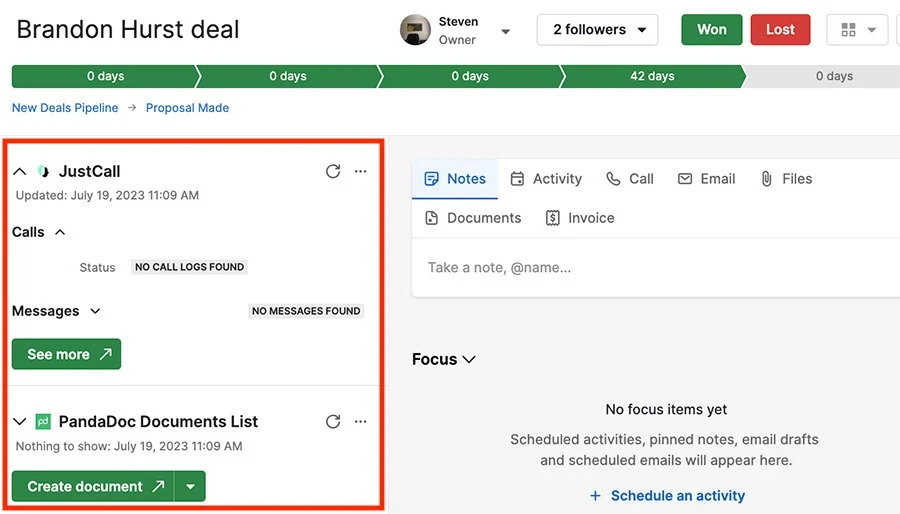Click the No focus items yet text
The image size is (900, 514).
tap(666, 410)
